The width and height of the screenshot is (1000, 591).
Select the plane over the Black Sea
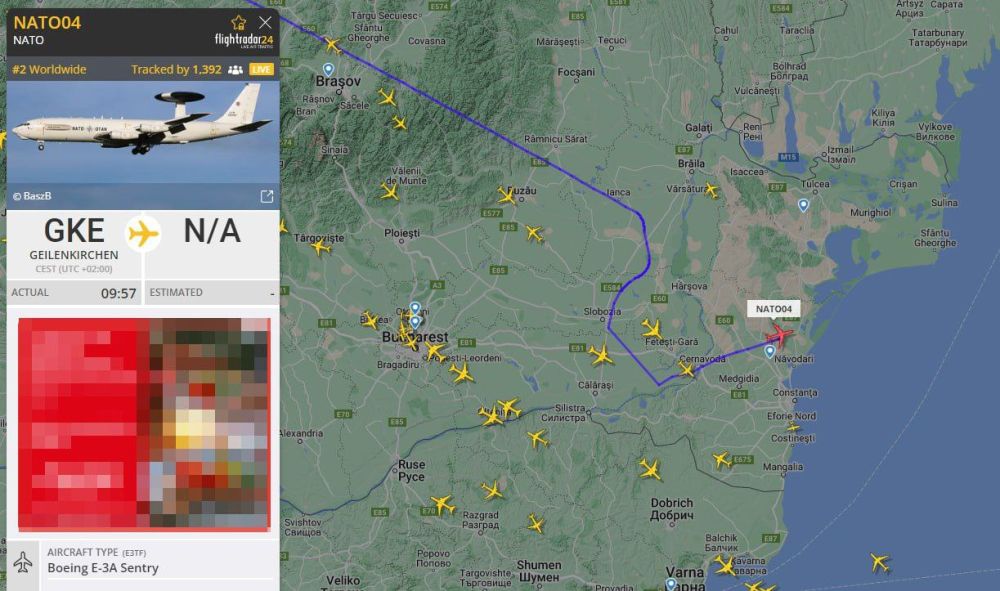(880, 562)
